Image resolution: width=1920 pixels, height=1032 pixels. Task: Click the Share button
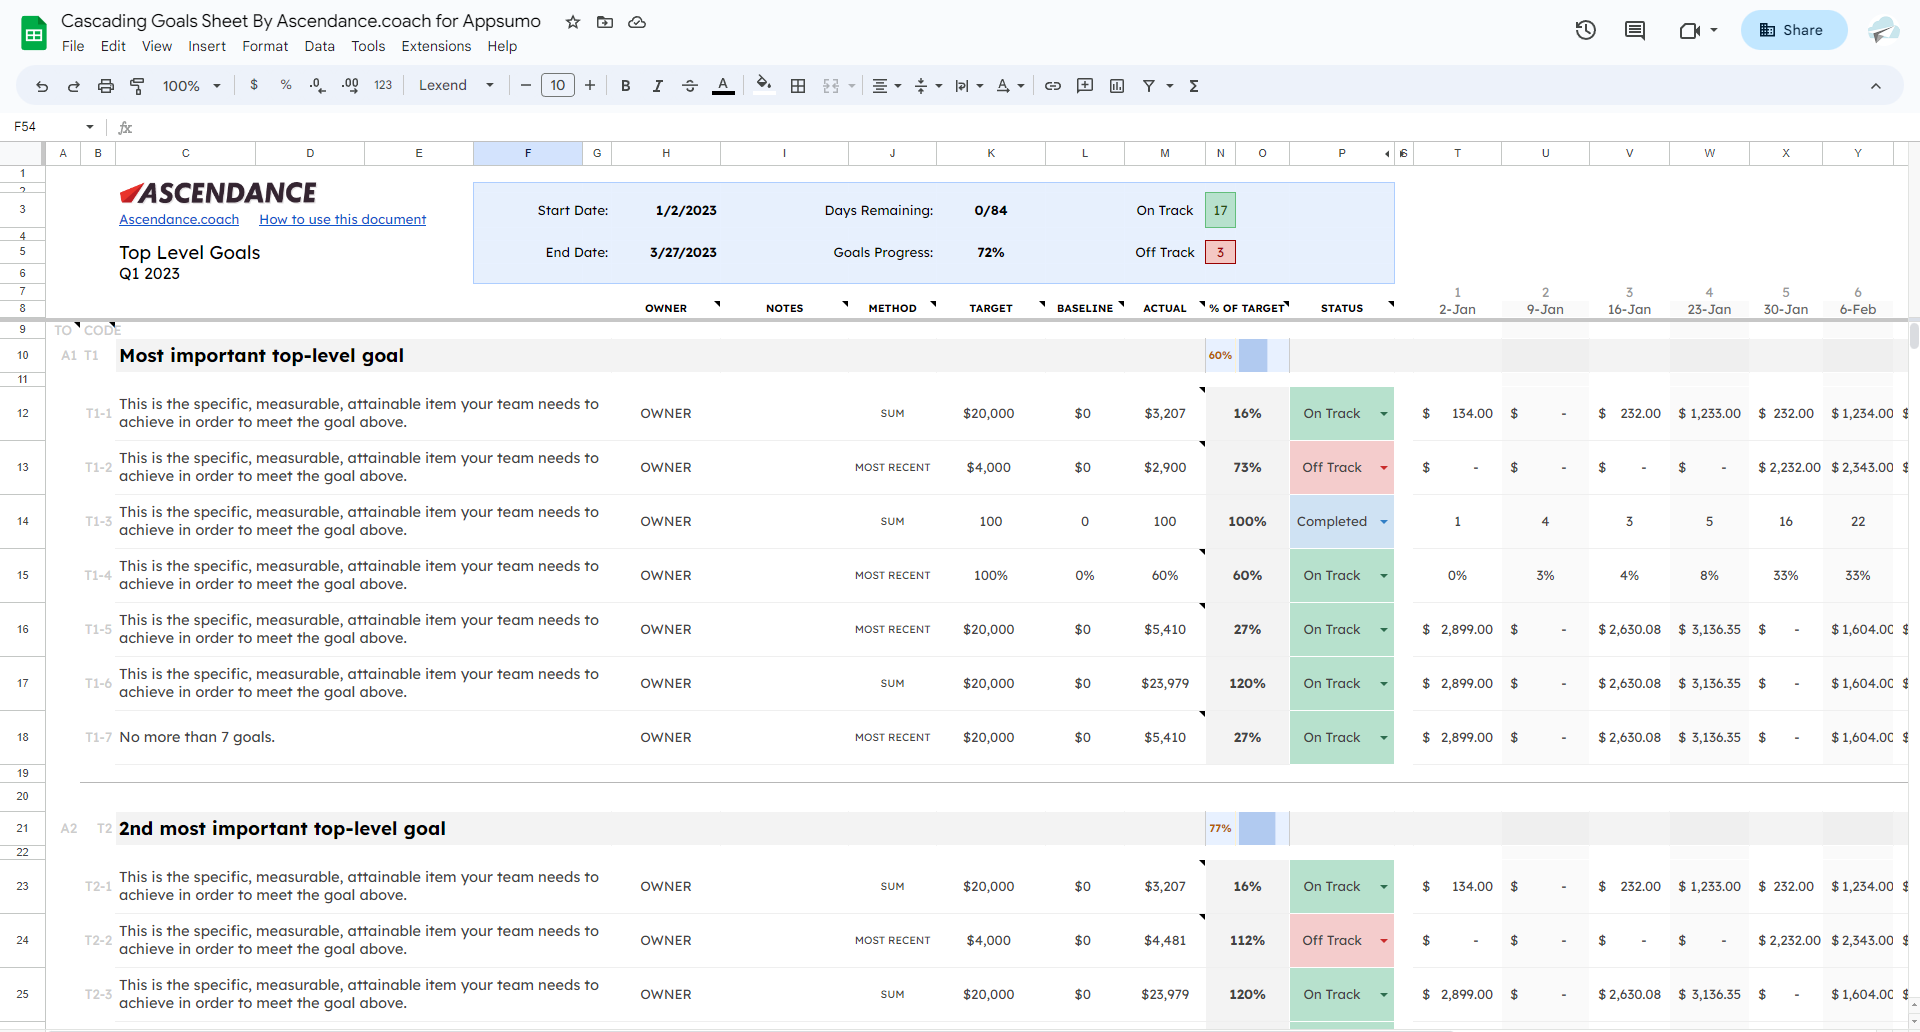[x=1793, y=30]
